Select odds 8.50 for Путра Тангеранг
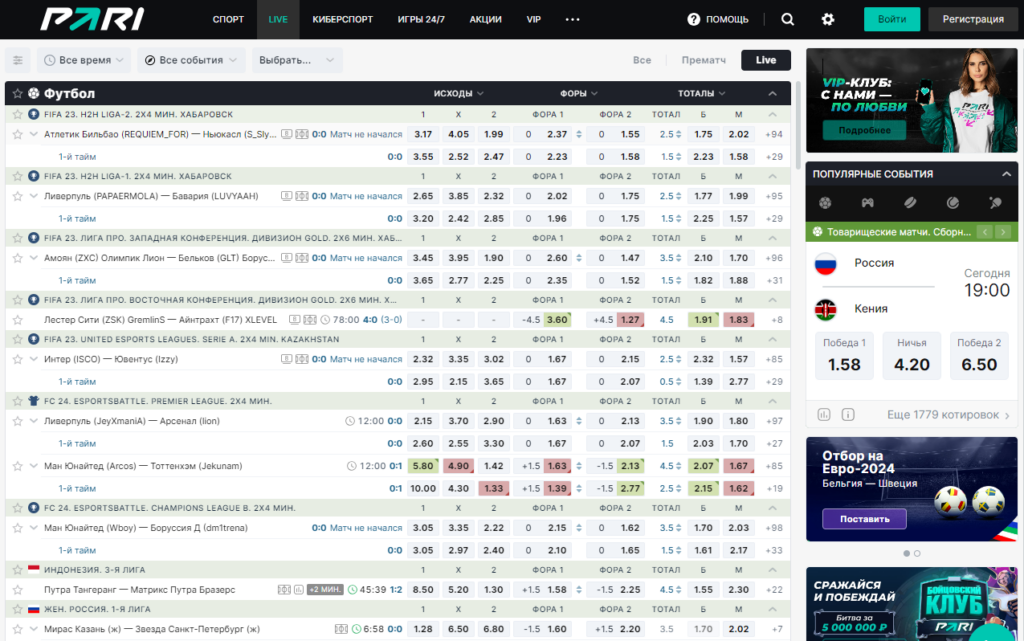The width and height of the screenshot is (1024, 641). pyautogui.click(x=423, y=589)
